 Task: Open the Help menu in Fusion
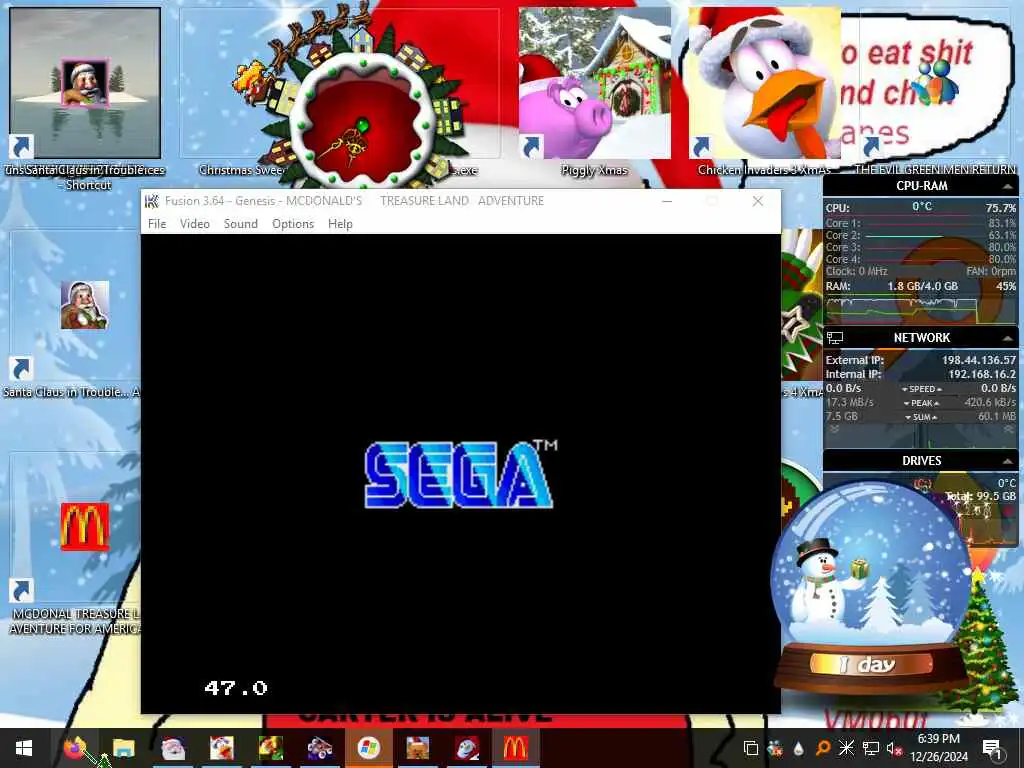point(340,223)
